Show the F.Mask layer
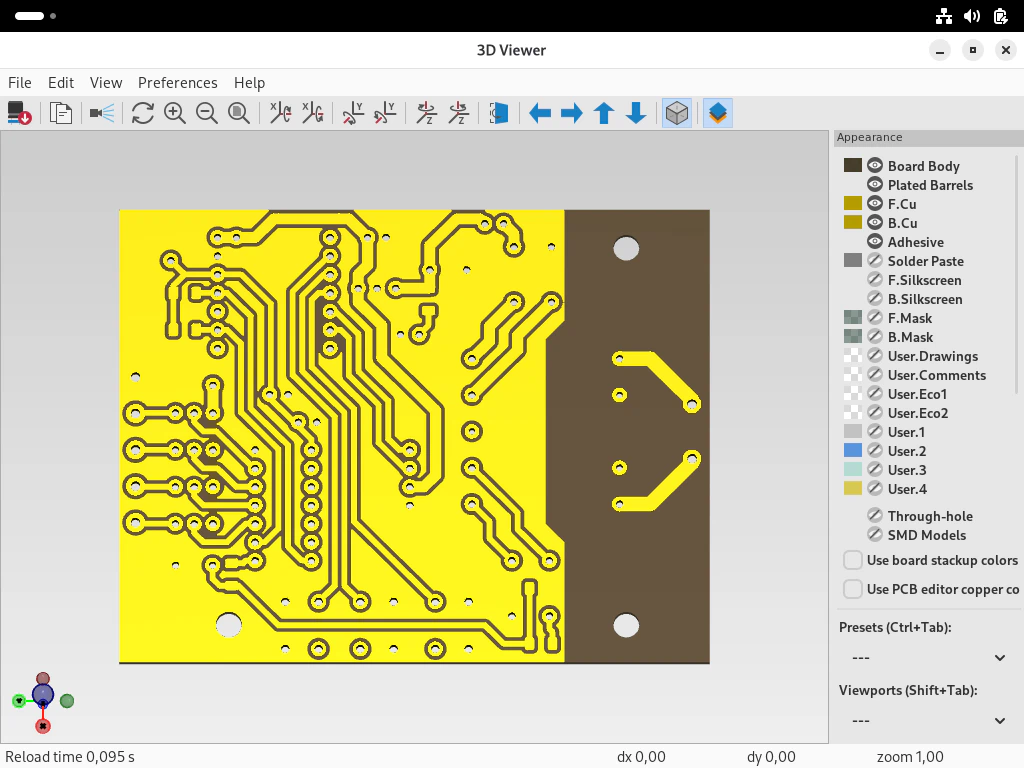 coord(874,317)
